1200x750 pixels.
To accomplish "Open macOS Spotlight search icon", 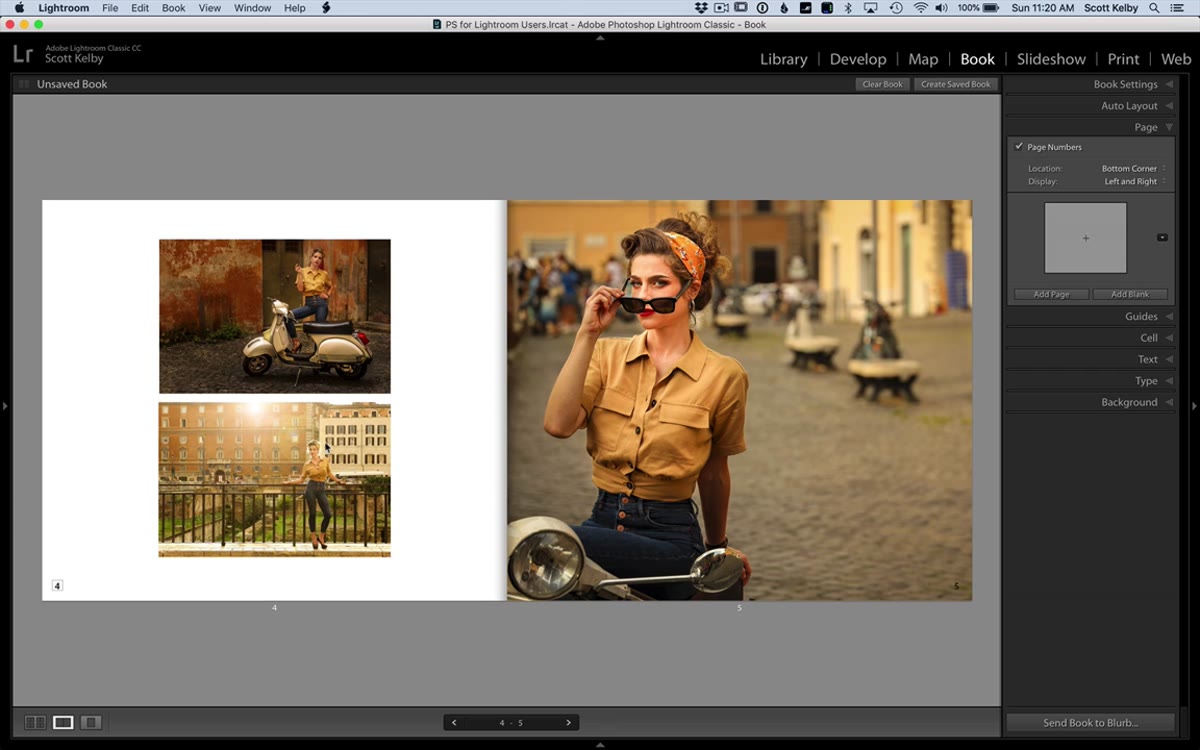I will [1154, 8].
